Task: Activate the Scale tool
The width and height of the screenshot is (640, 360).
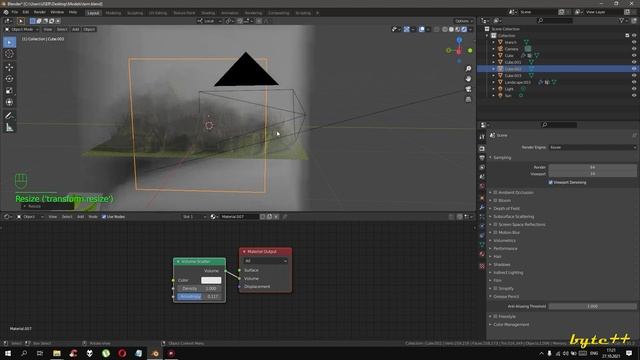Action: (9, 91)
